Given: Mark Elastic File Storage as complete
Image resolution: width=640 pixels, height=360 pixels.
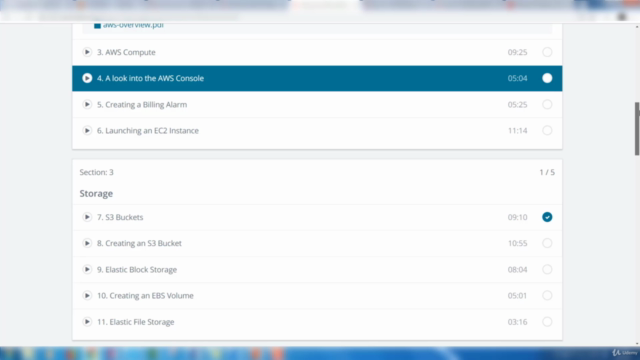Looking at the screenshot, I should click(x=547, y=321).
